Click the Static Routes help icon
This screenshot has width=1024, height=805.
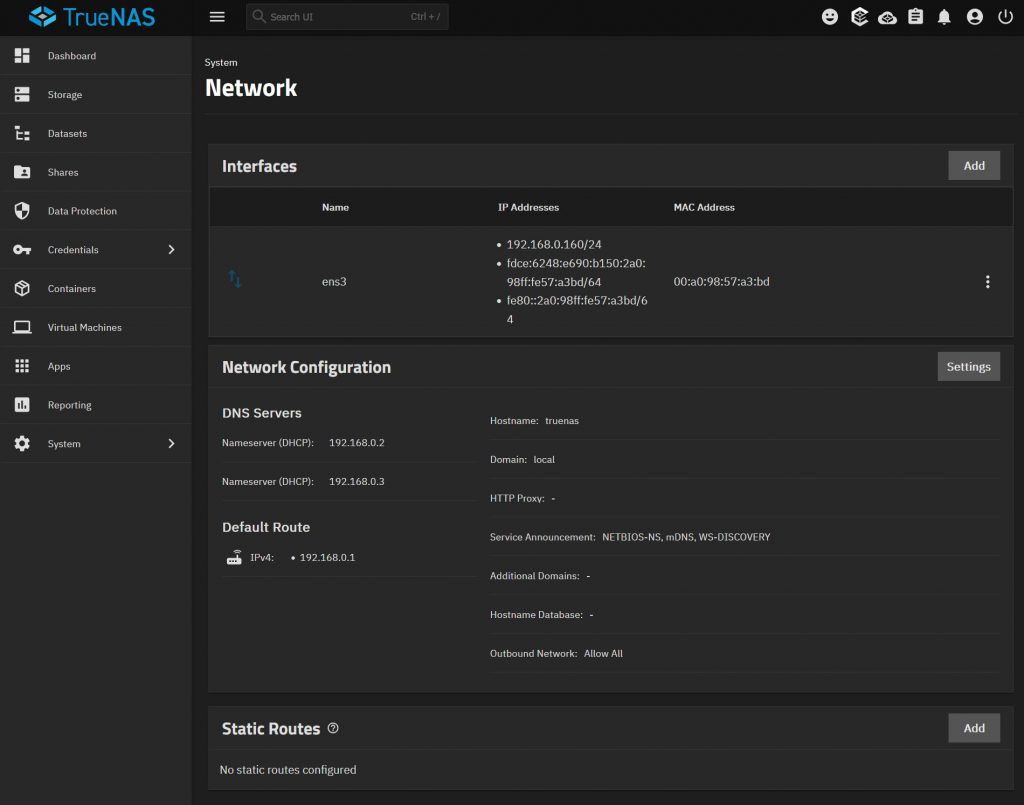click(333, 728)
